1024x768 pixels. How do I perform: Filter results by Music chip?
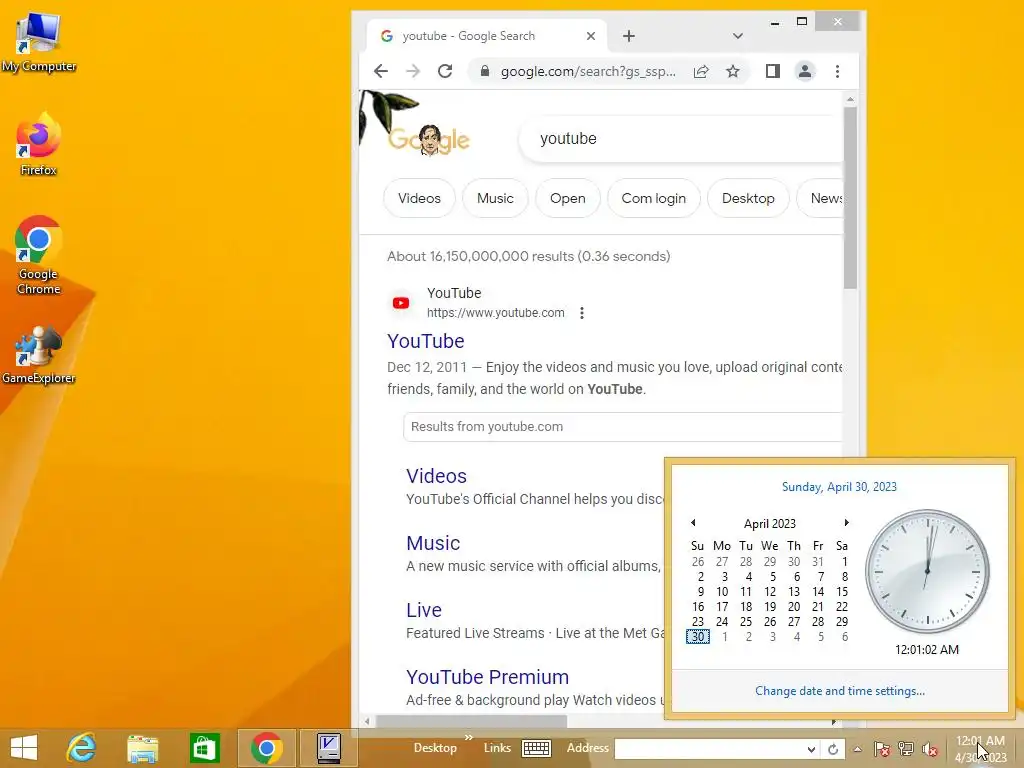495,198
